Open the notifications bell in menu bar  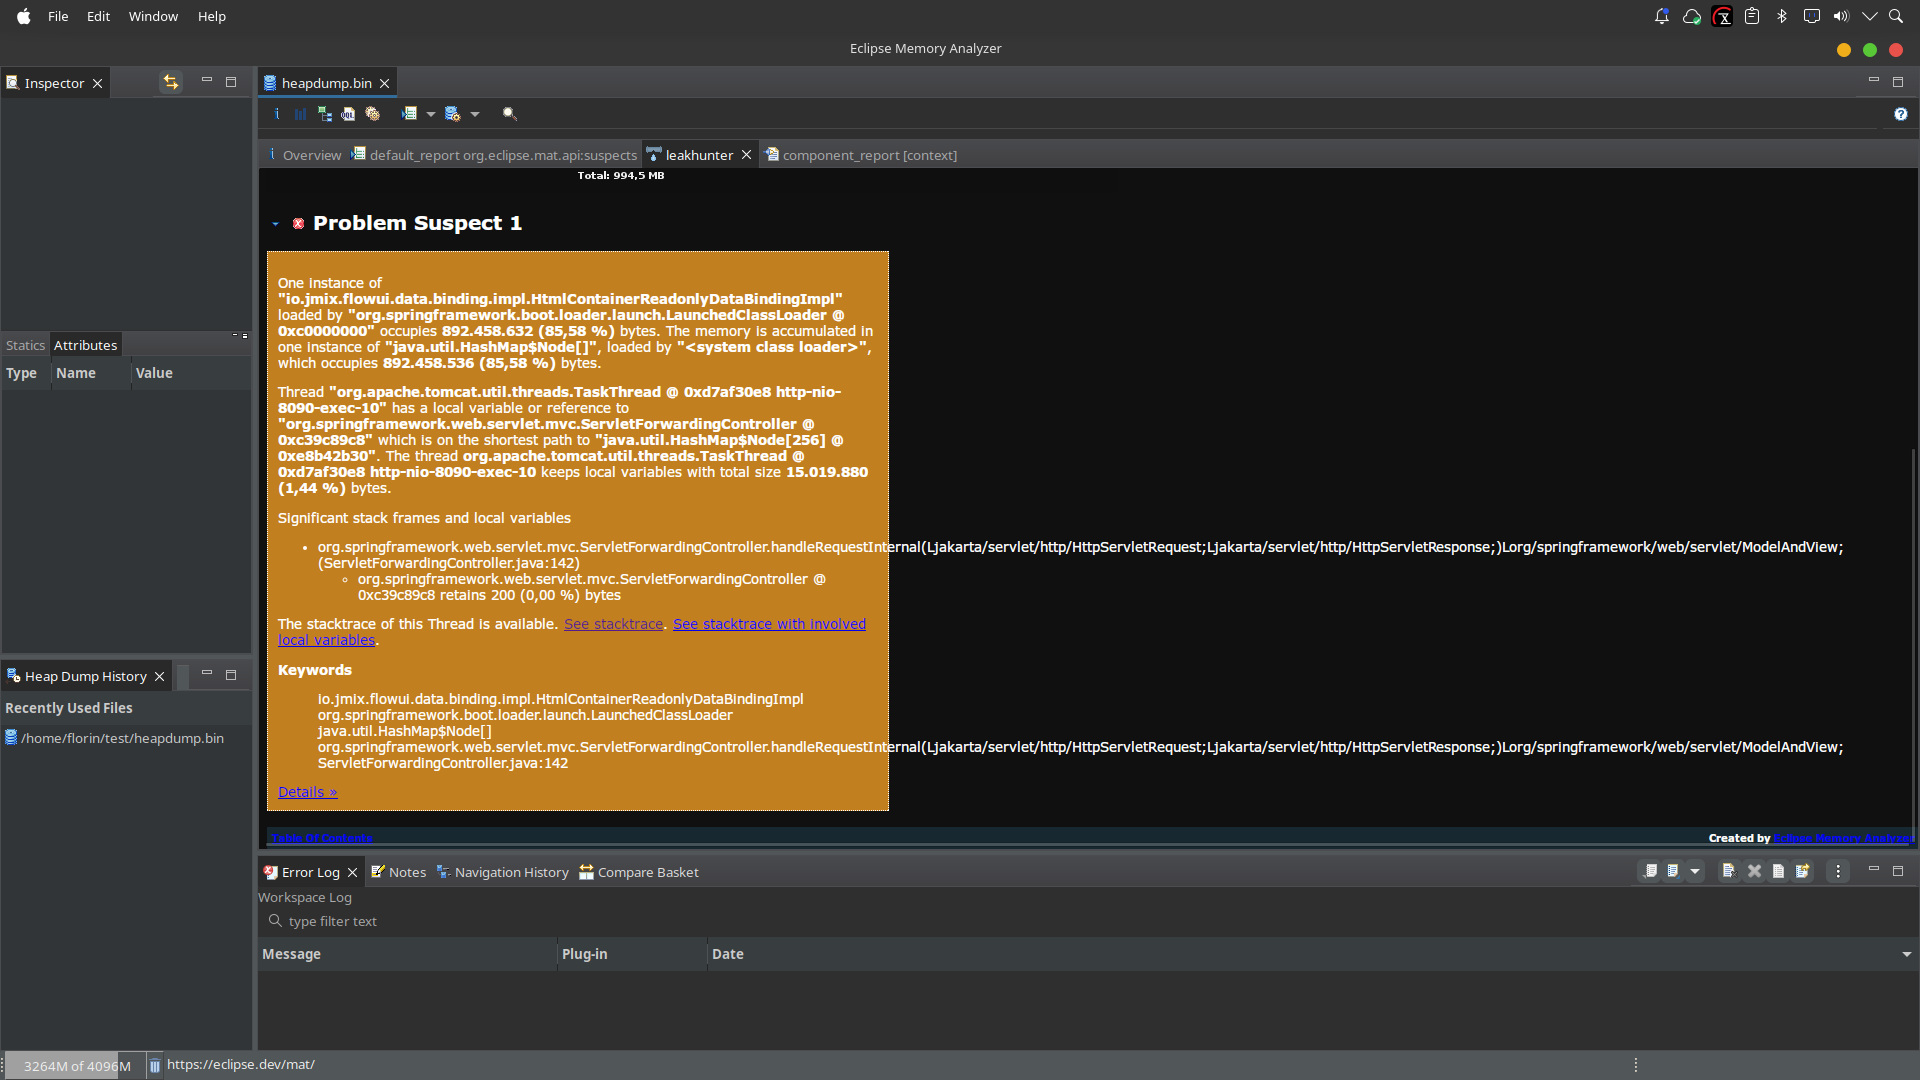coord(1662,16)
